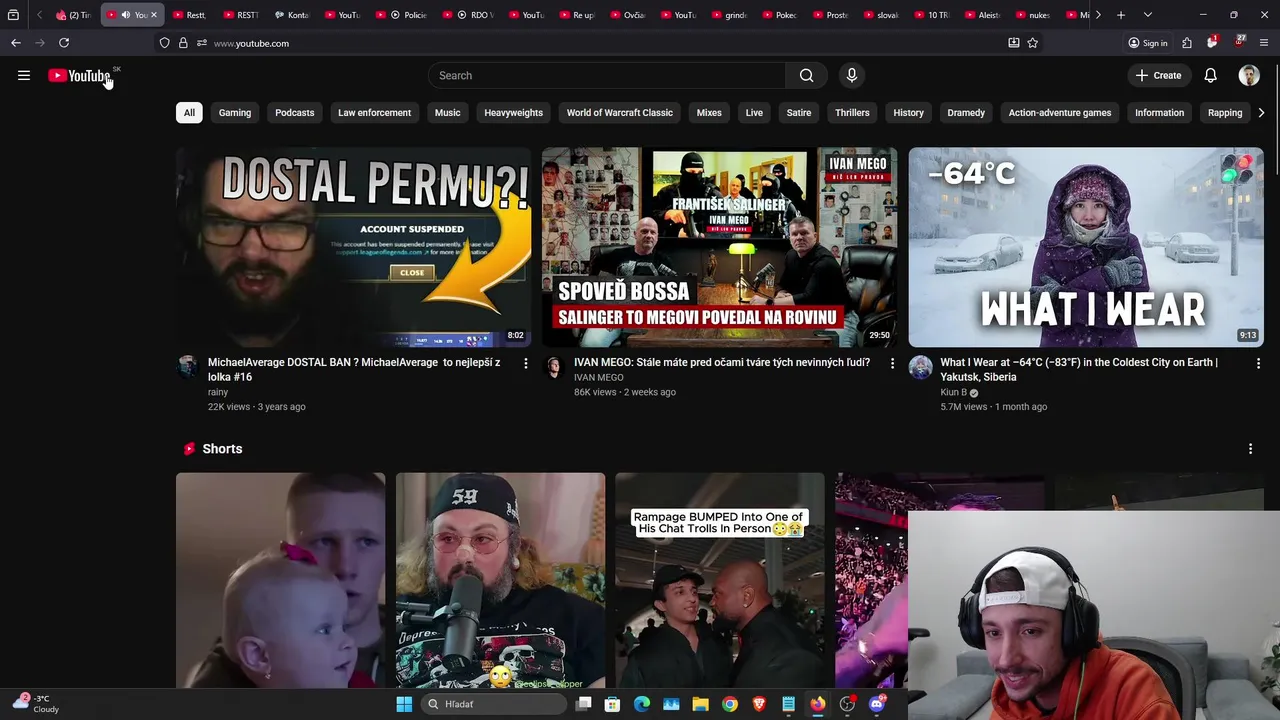Open options menu for IVAN MEGO video
The image size is (1280, 720).
892,363
